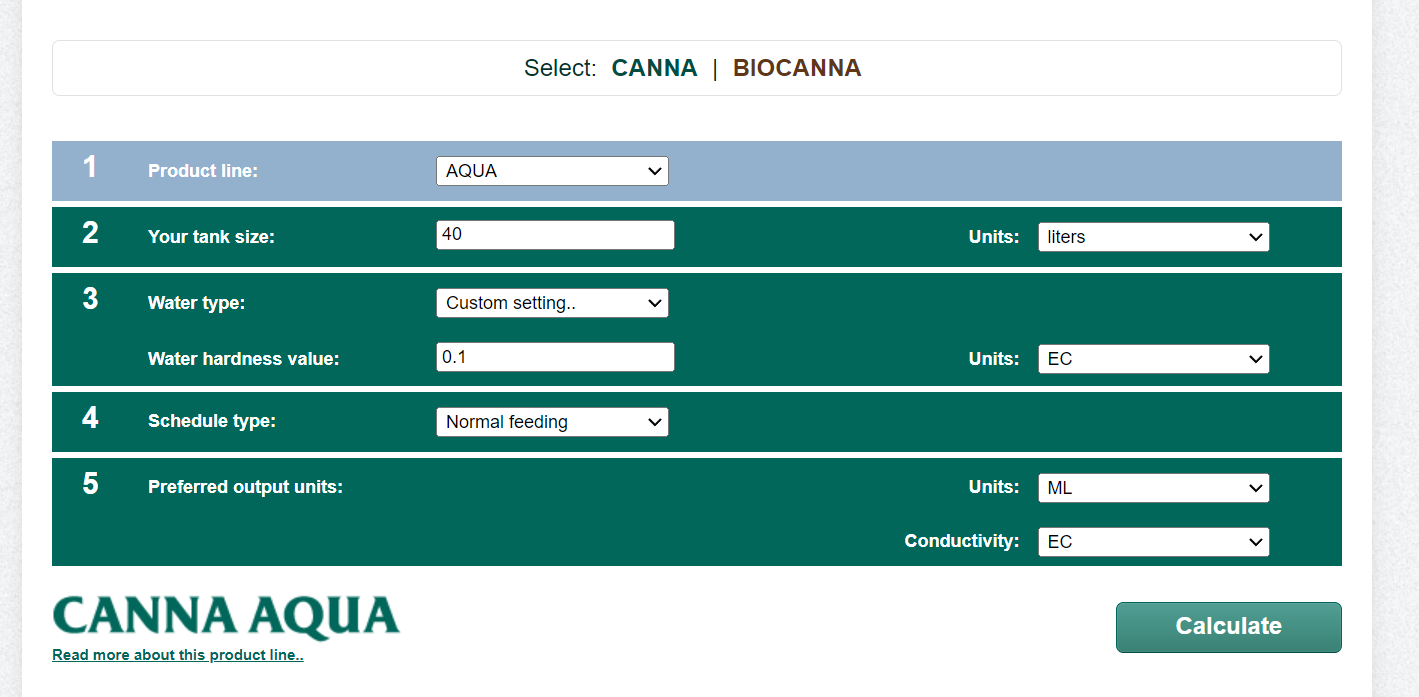
Task: Open the Schedule type Normal feeding dropdown
Action: [x=552, y=422]
